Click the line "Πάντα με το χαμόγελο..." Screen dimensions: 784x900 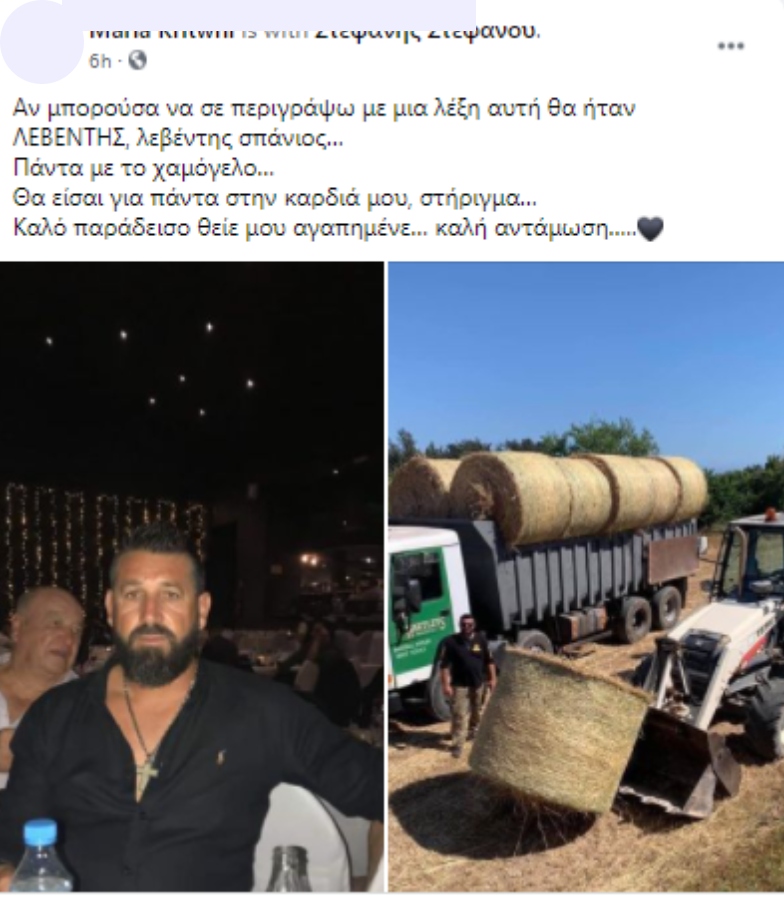coord(143,169)
